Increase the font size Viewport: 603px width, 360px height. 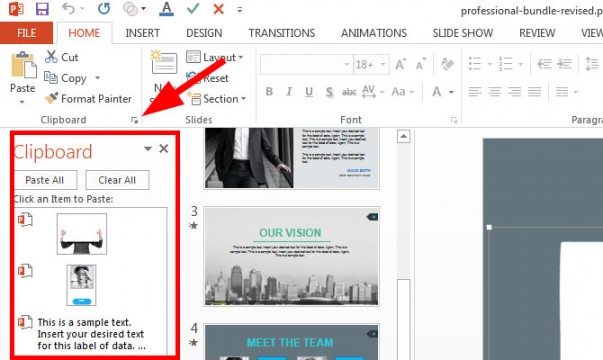click(400, 64)
